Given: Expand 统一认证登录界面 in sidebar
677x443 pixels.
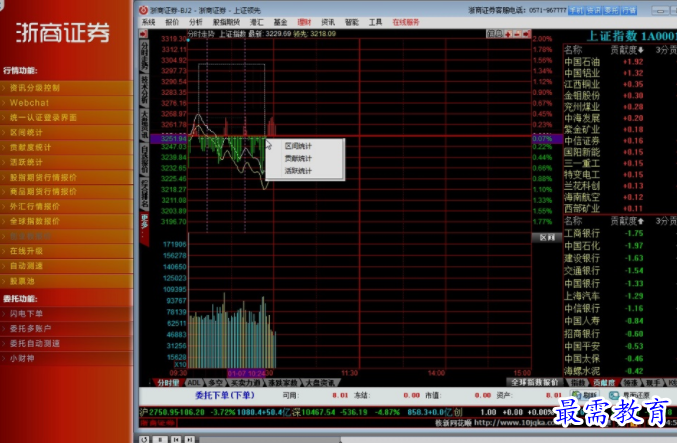Looking at the screenshot, I should point(66,117).
